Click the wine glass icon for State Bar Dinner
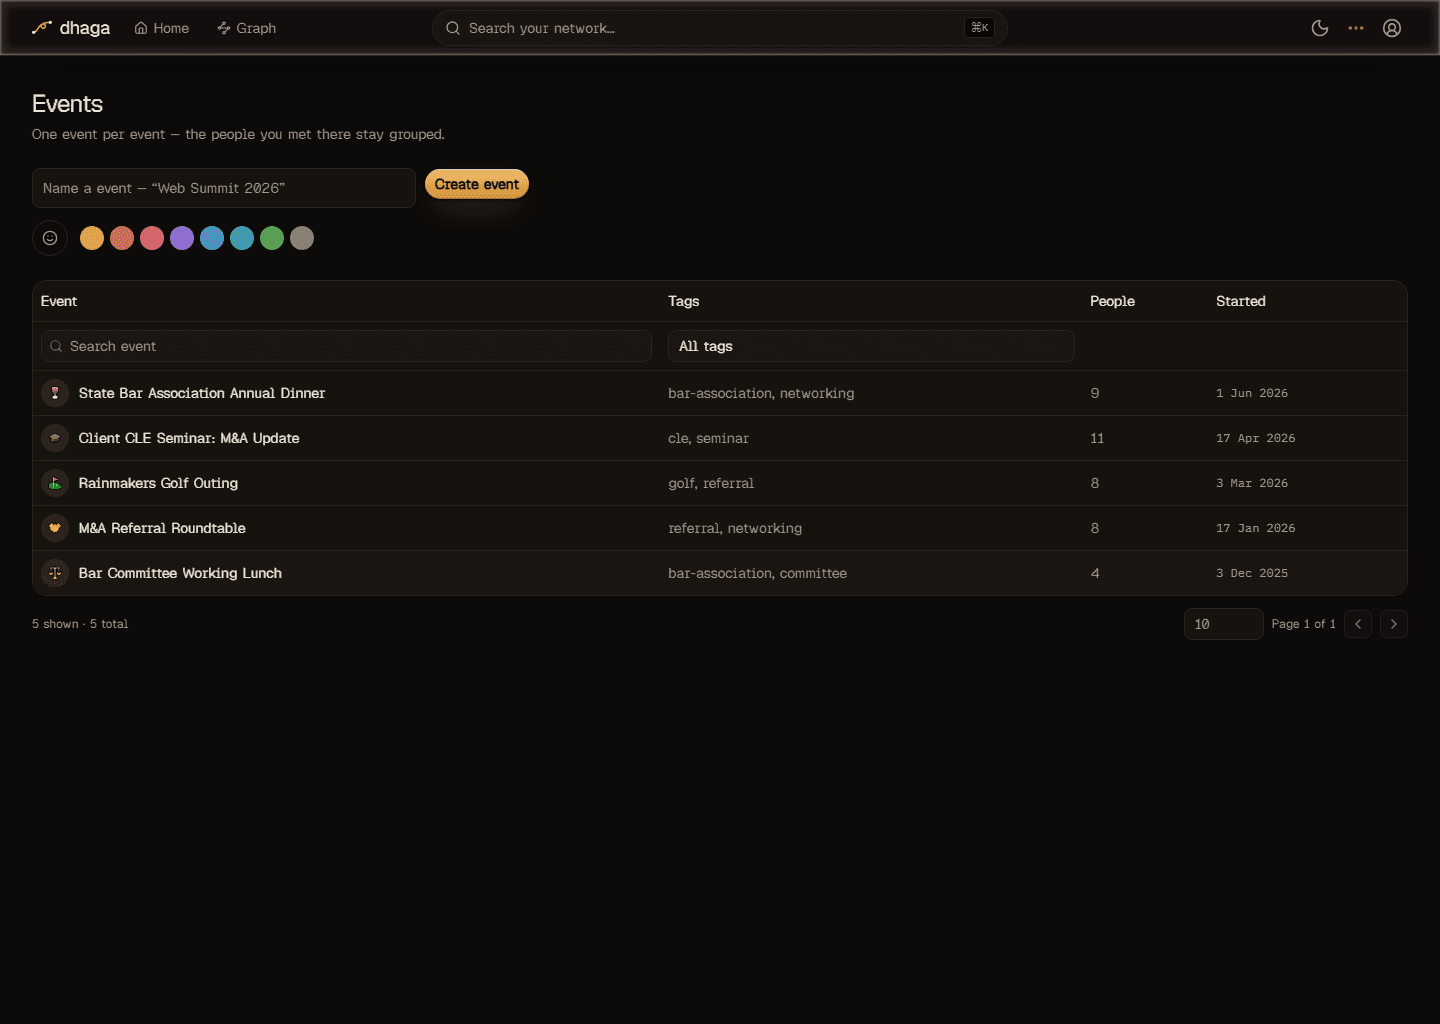This screenshot has height=1024, width=1440. pos(55,393)
